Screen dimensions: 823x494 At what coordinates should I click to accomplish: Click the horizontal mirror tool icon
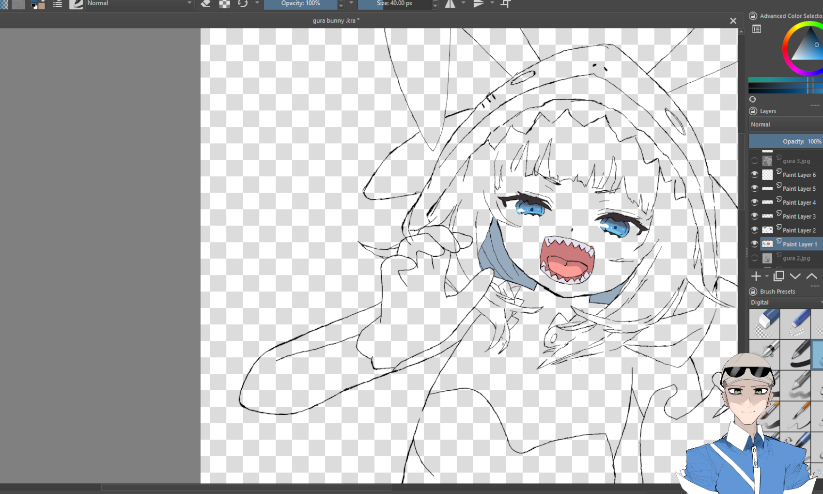pos(450,4)
